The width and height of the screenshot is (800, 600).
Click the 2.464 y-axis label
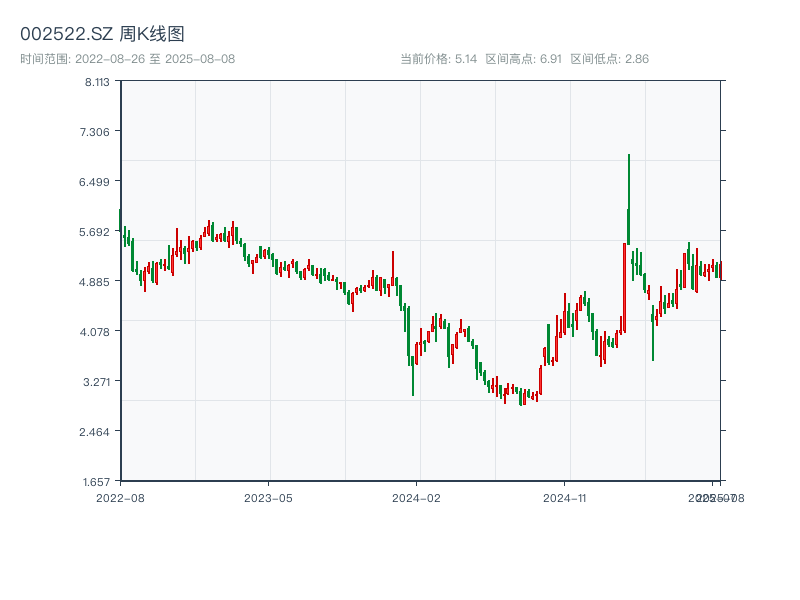click(x=97, y=431)
